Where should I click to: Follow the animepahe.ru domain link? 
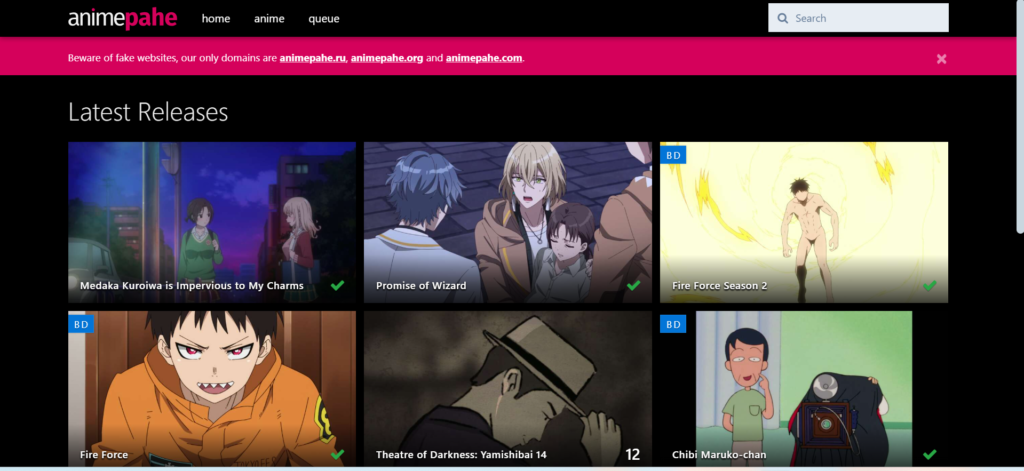pyautogui.click(x=312, y=58)
